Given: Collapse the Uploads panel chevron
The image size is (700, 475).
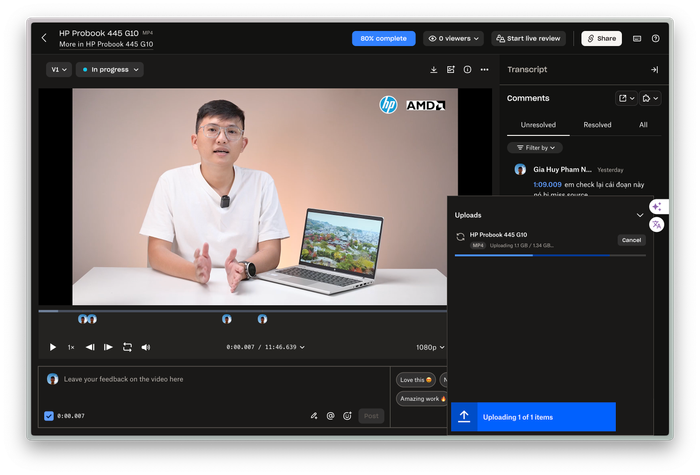Looking at the screenshot, I should click(x=640, y=215).
